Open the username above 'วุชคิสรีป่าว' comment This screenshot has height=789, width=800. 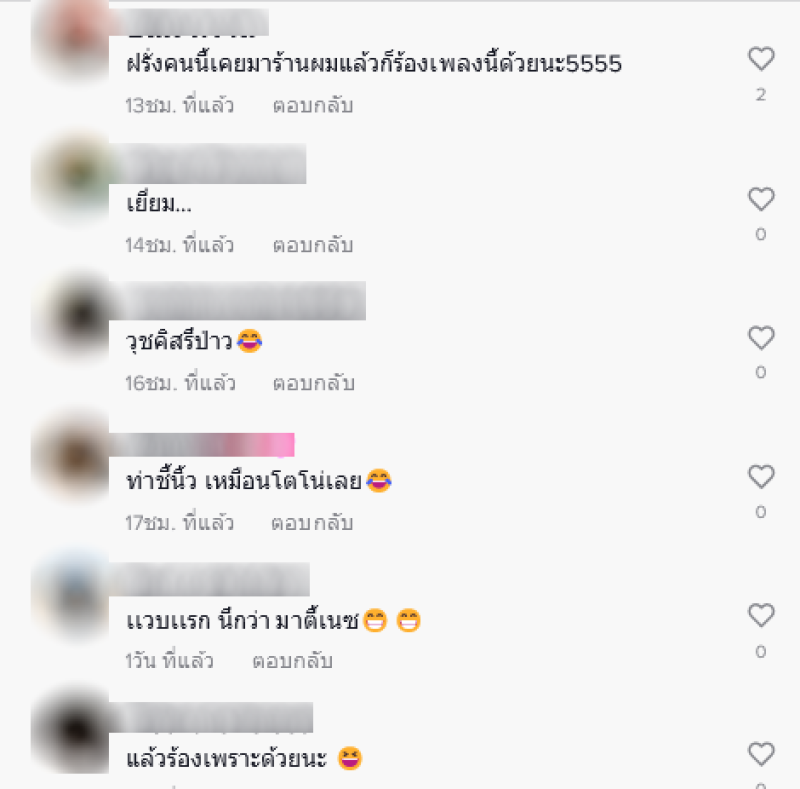coord(238,301)
